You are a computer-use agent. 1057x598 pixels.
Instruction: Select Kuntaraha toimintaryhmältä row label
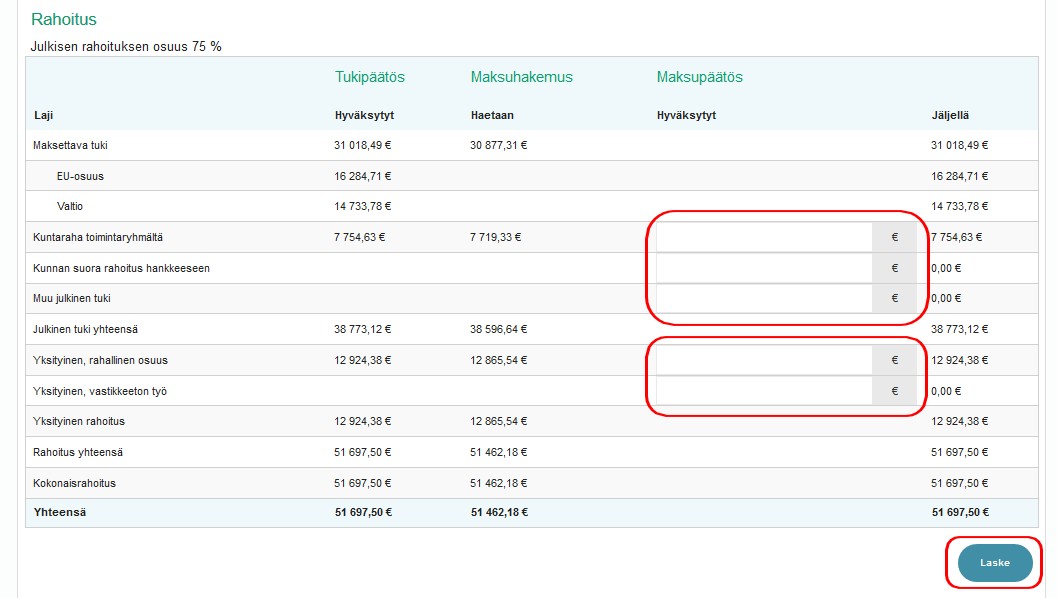[98, 237]
